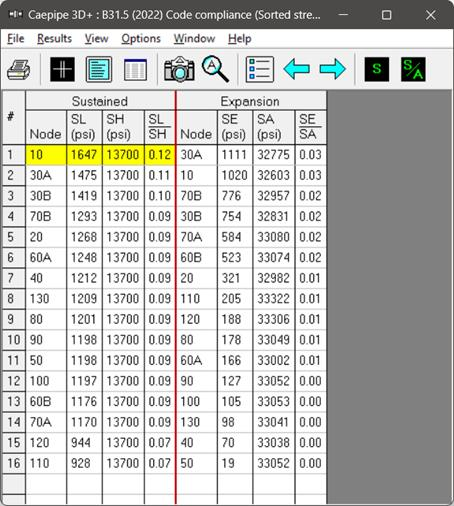Open the list table window icon
Viewport: 454px width, 506px height.
[135, 69]
